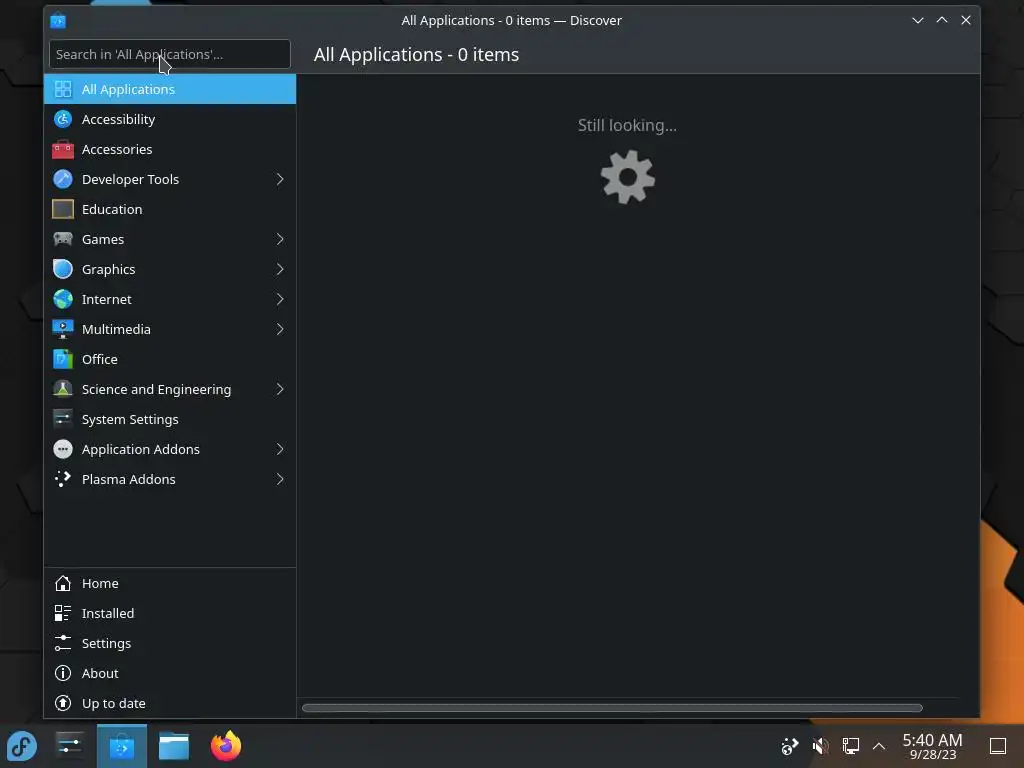Open Discover Settings page

pos(170,643)
